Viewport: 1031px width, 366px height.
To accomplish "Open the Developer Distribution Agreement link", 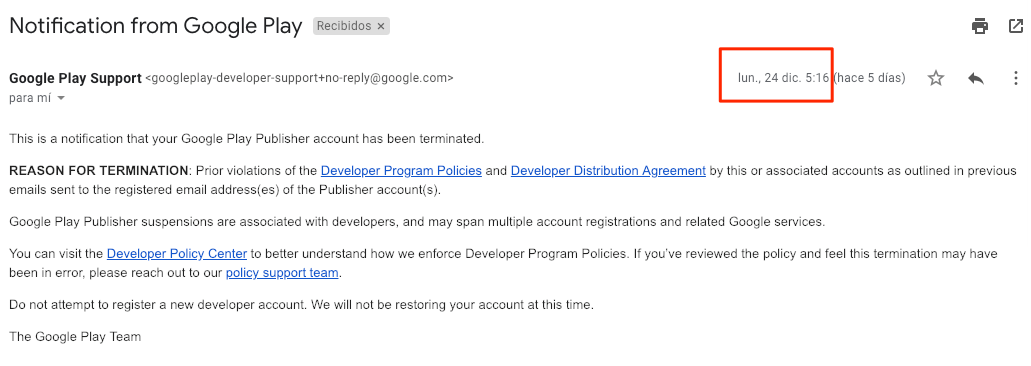I will pos(608,171).
